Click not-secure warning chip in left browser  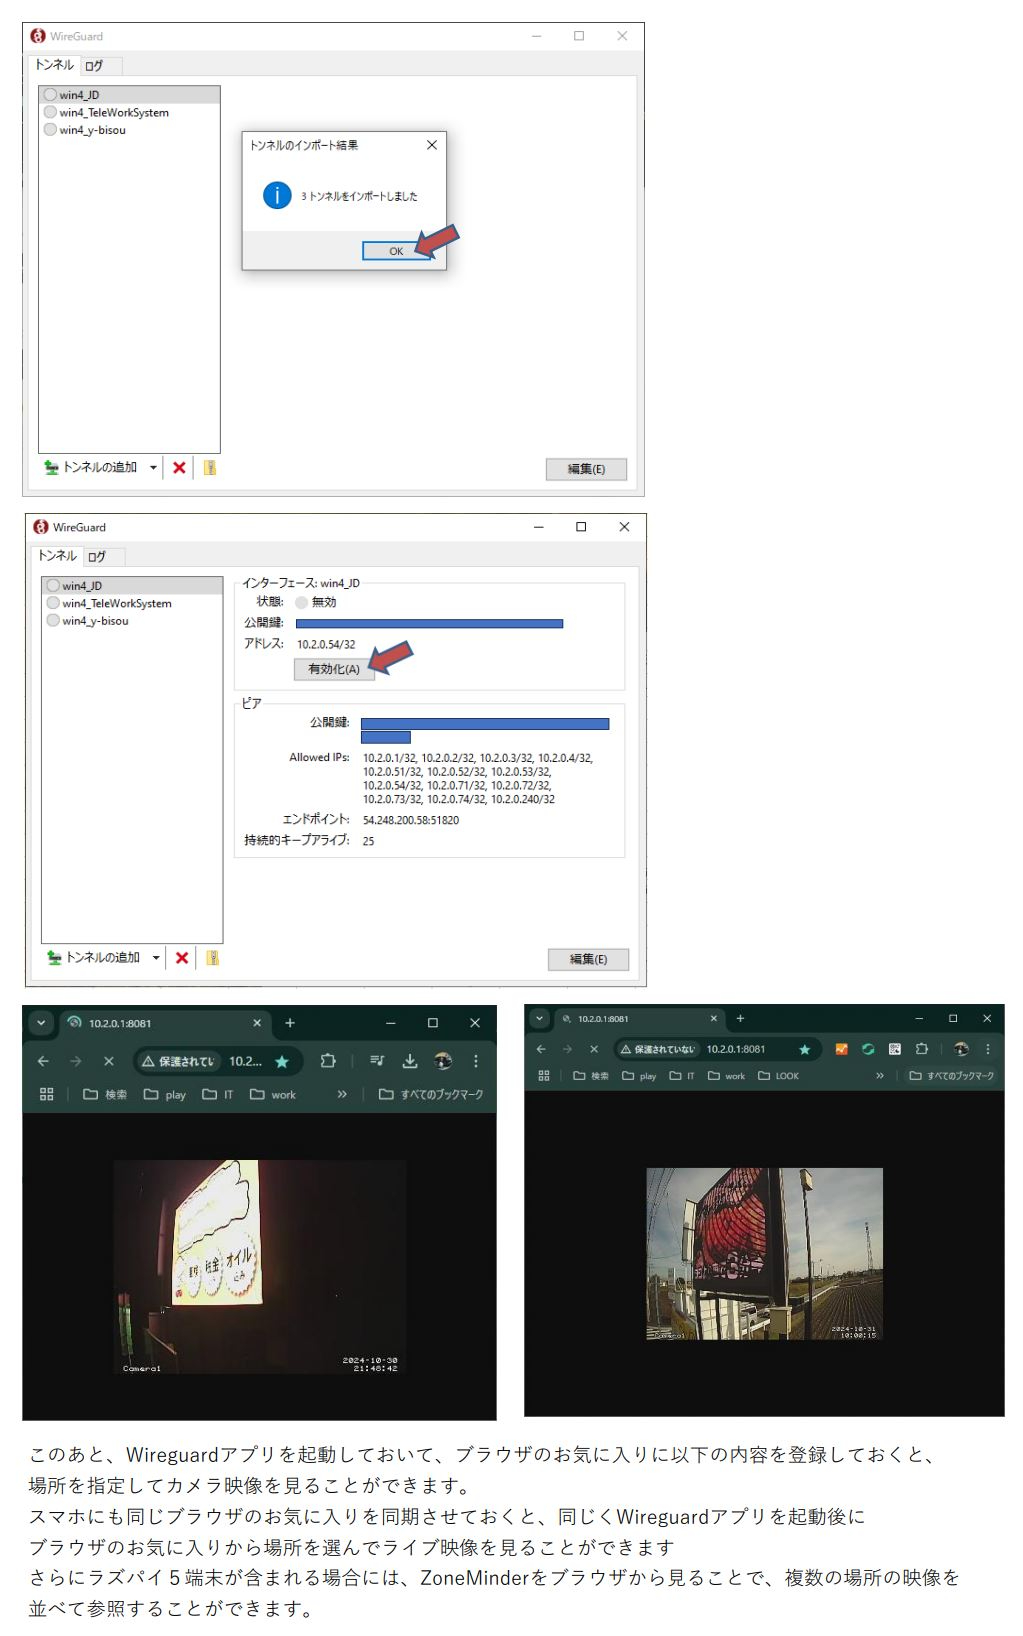[x=177, y=1061]
